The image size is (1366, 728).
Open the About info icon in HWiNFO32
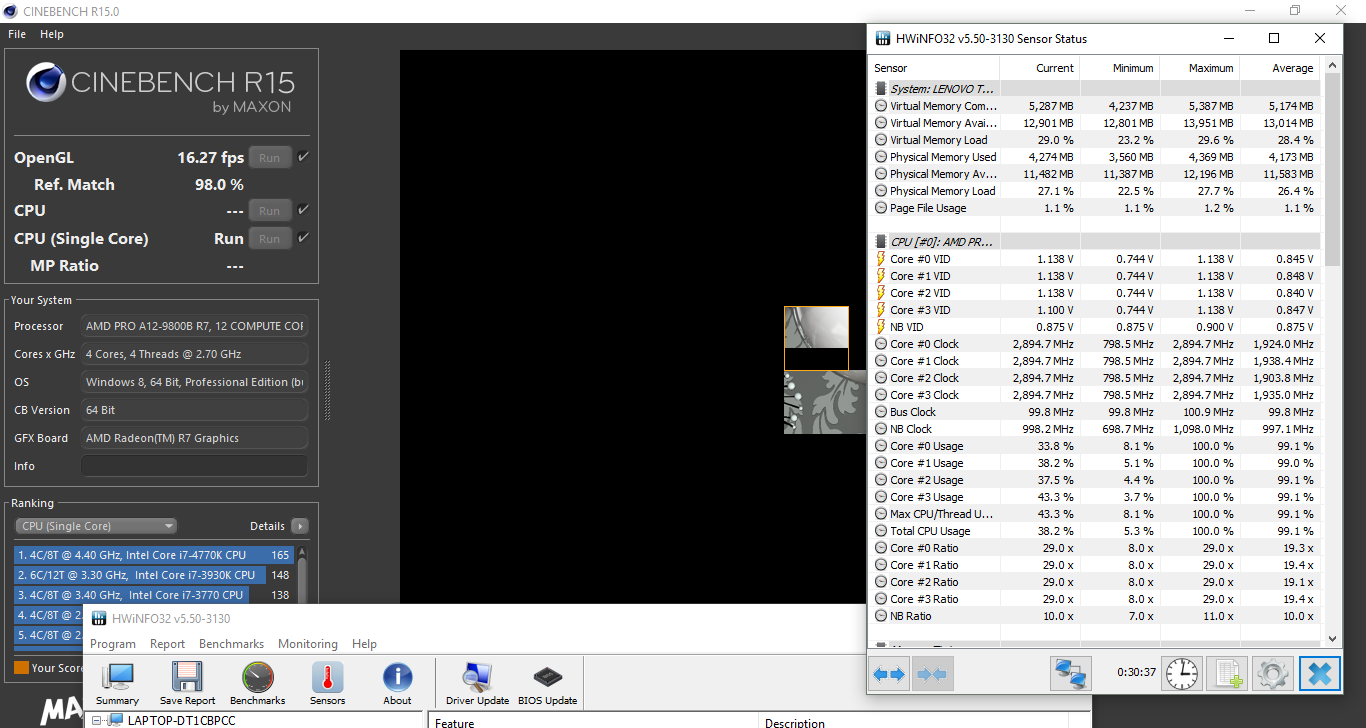click(x=397, y=684)
